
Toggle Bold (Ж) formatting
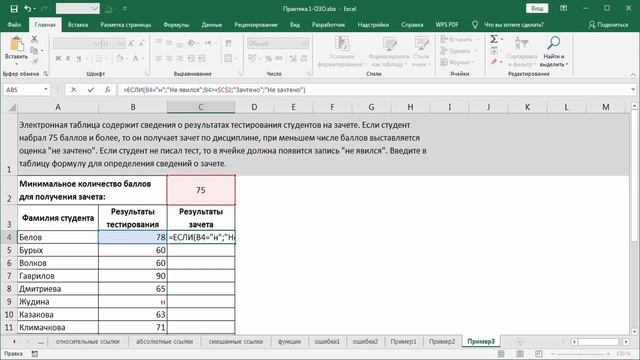58,59
